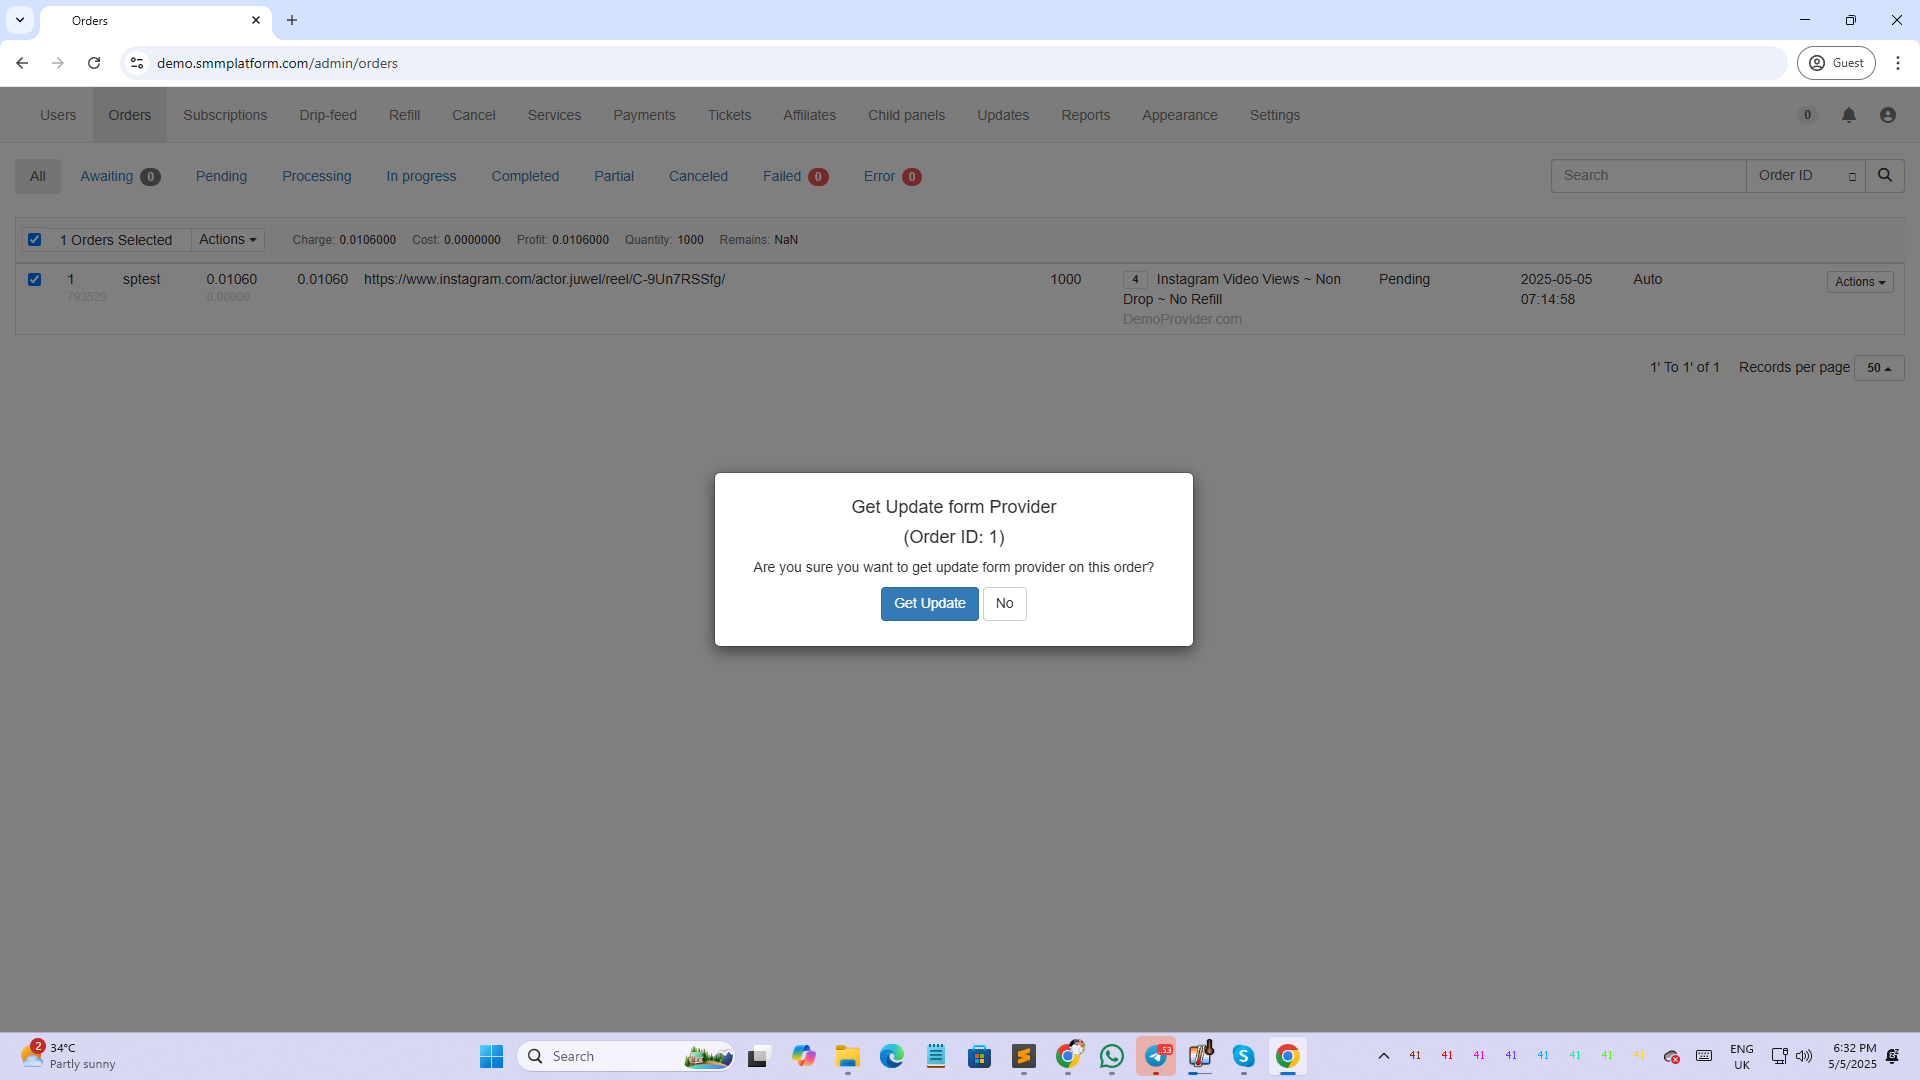Screen dimensions: 1920x1080
Task: Switch to the Services menu tab
Action: tap(554, 115)
